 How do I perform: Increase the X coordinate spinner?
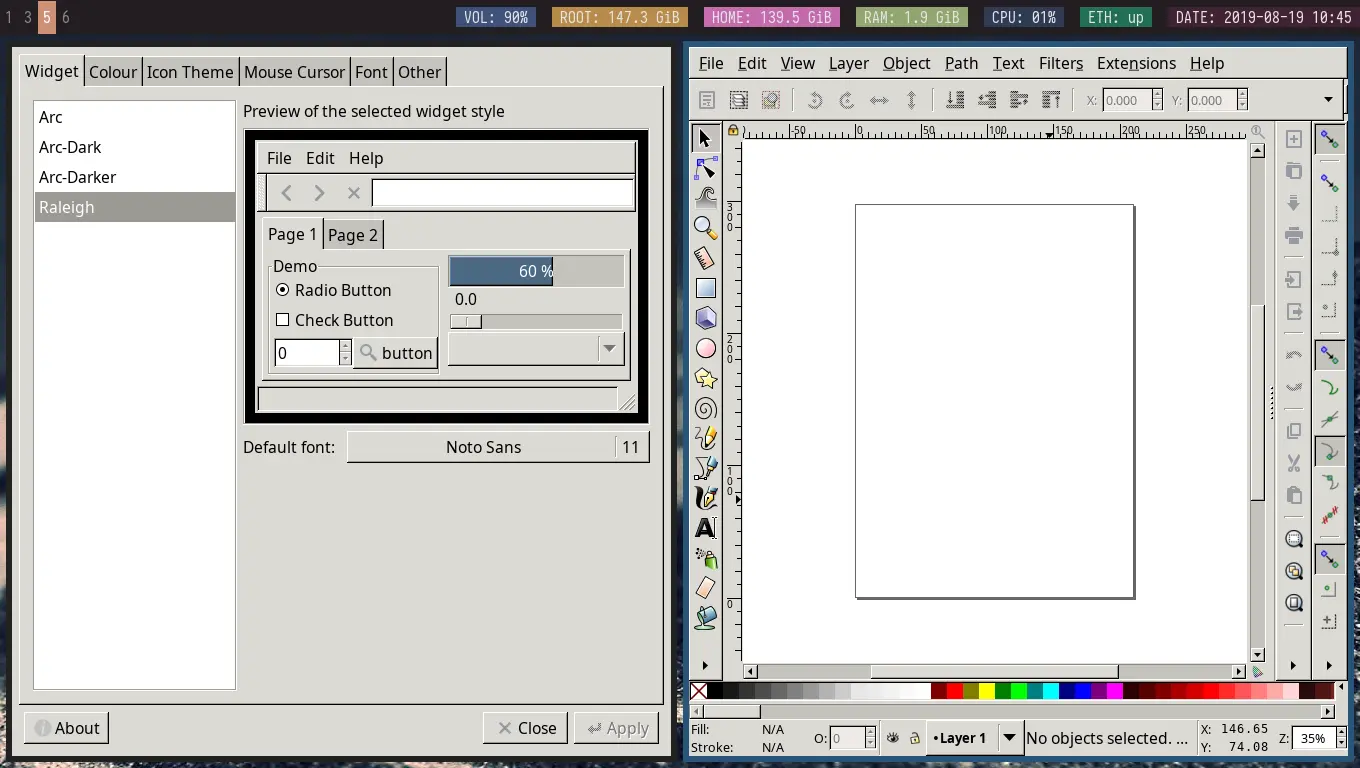point(1158,95)
